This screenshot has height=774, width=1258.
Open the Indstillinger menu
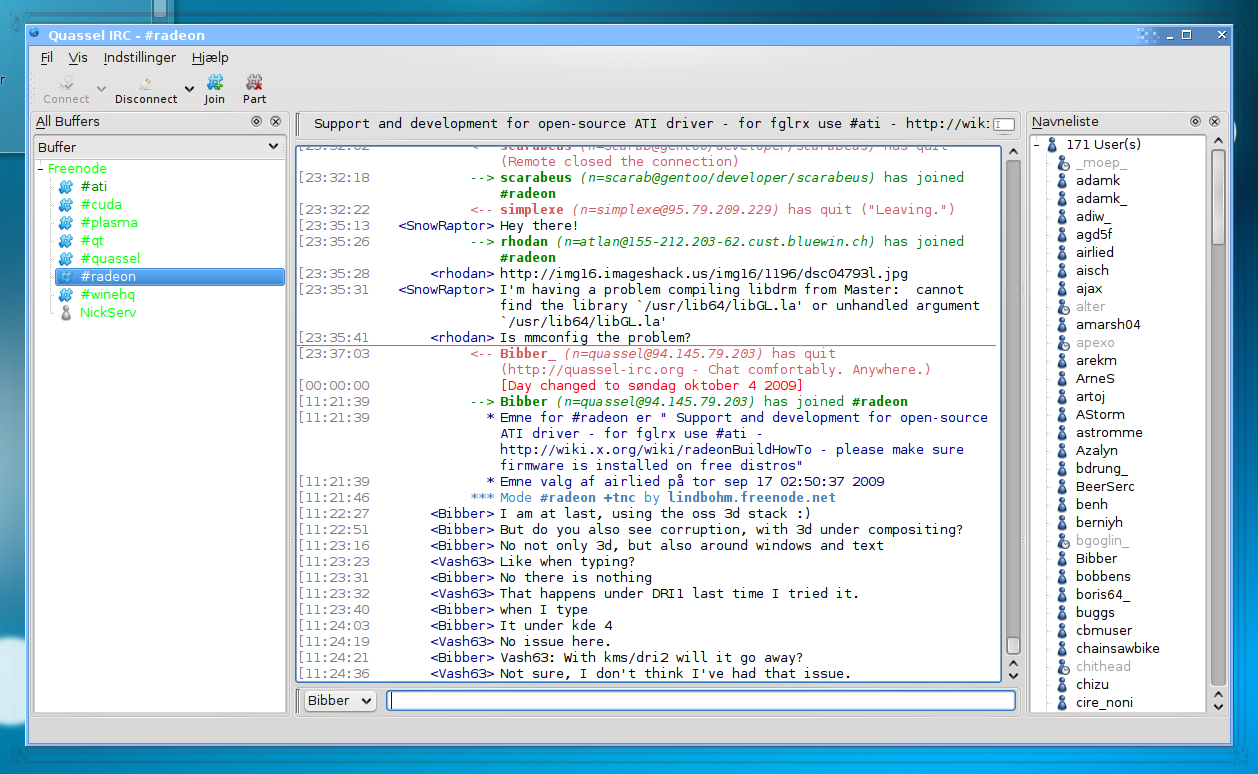tap(139, 58)
